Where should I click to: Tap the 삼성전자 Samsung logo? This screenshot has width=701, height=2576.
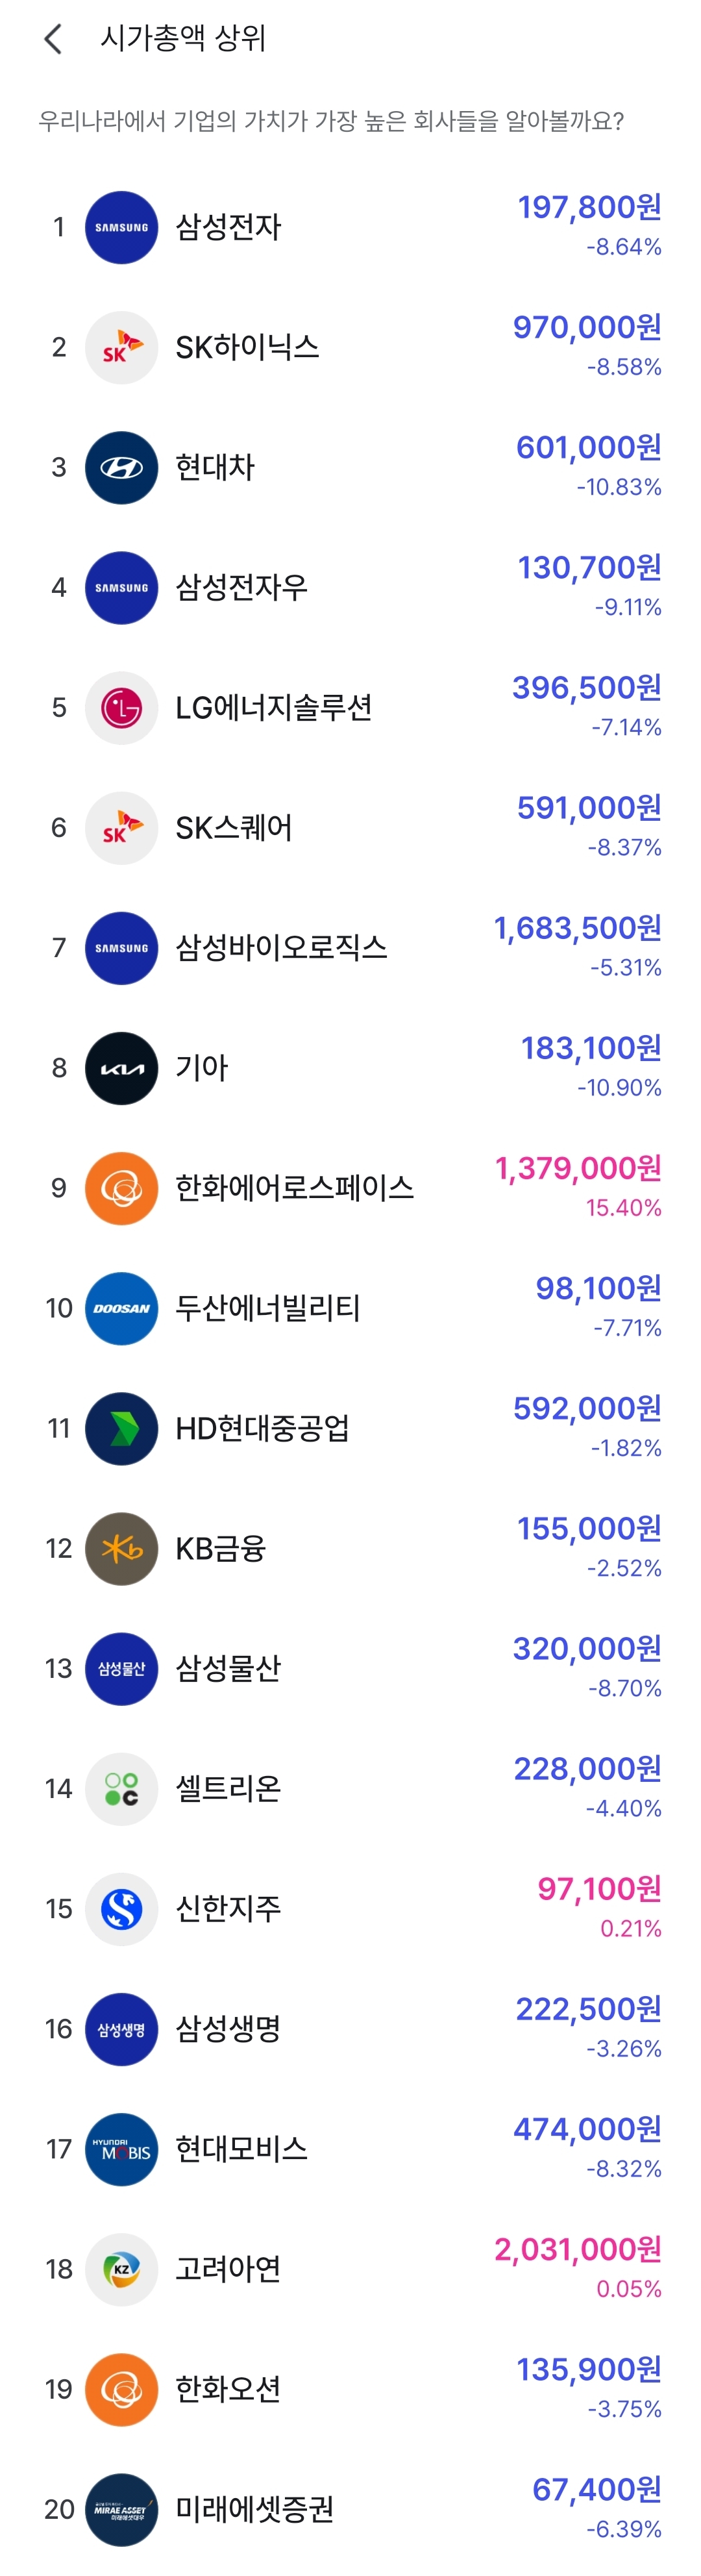coord(121,227)
